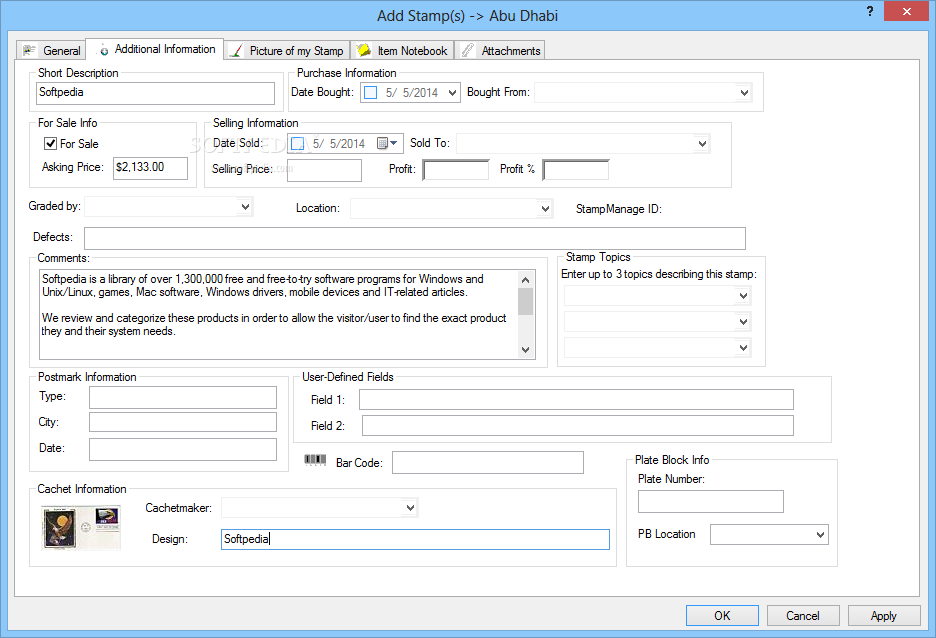Click the Postmark City field
The image size is (936, 638).
coord(183,422)
